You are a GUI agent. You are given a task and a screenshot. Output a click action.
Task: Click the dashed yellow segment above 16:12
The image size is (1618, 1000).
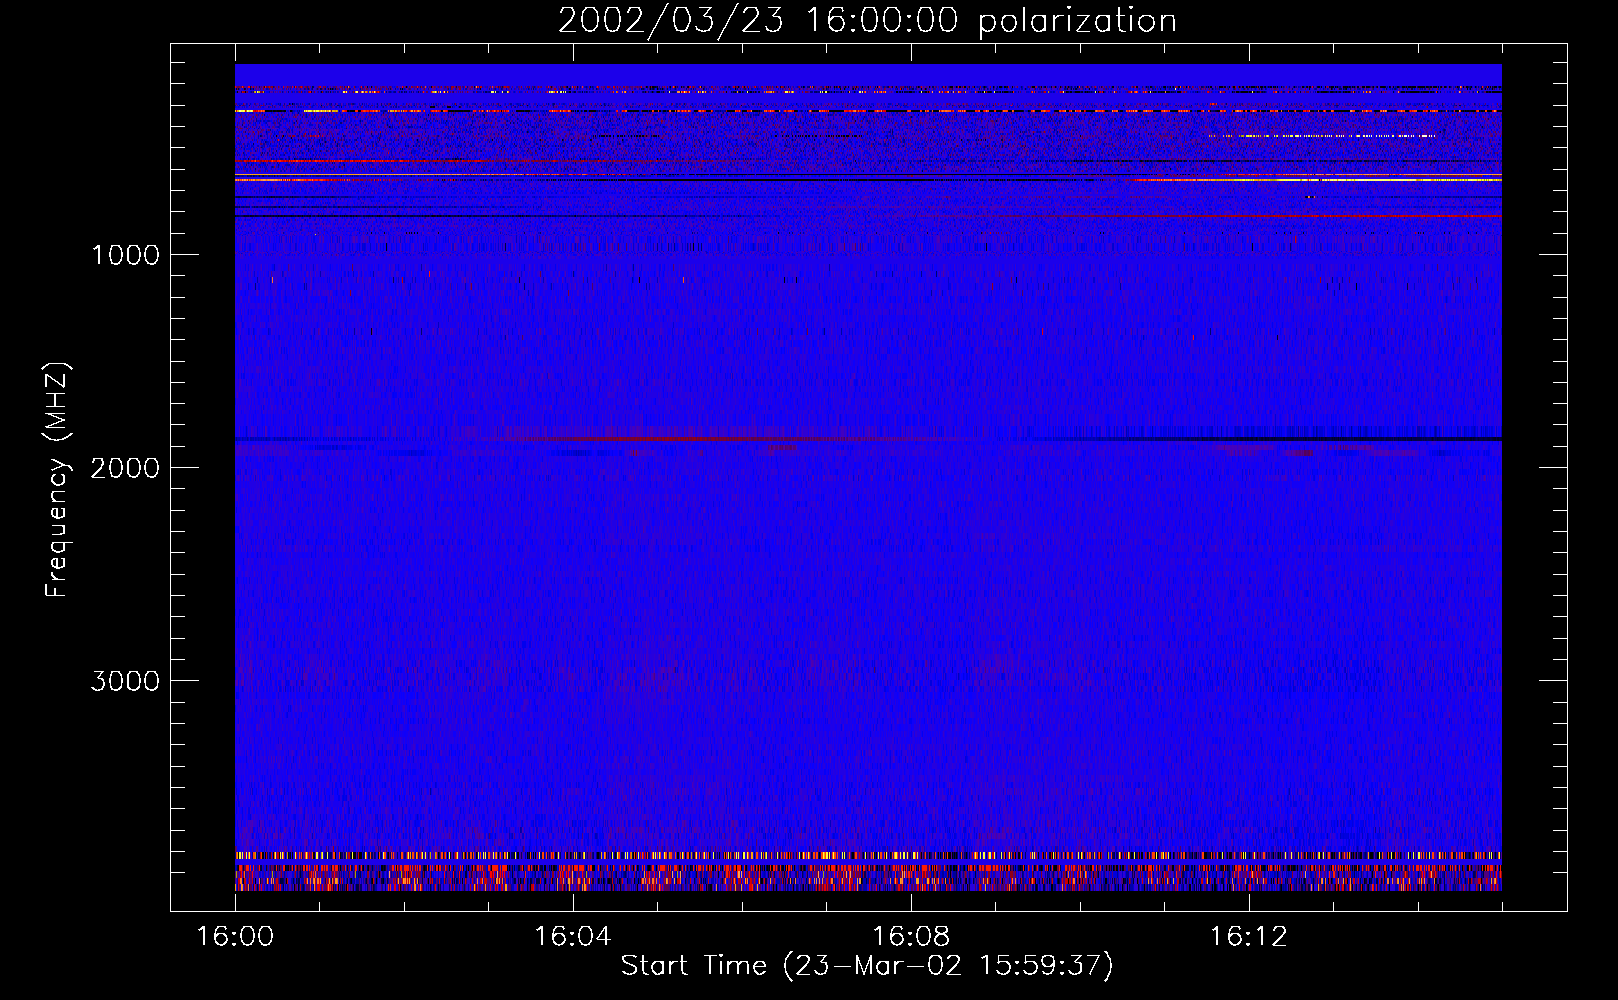click(x=1320, y=135)
